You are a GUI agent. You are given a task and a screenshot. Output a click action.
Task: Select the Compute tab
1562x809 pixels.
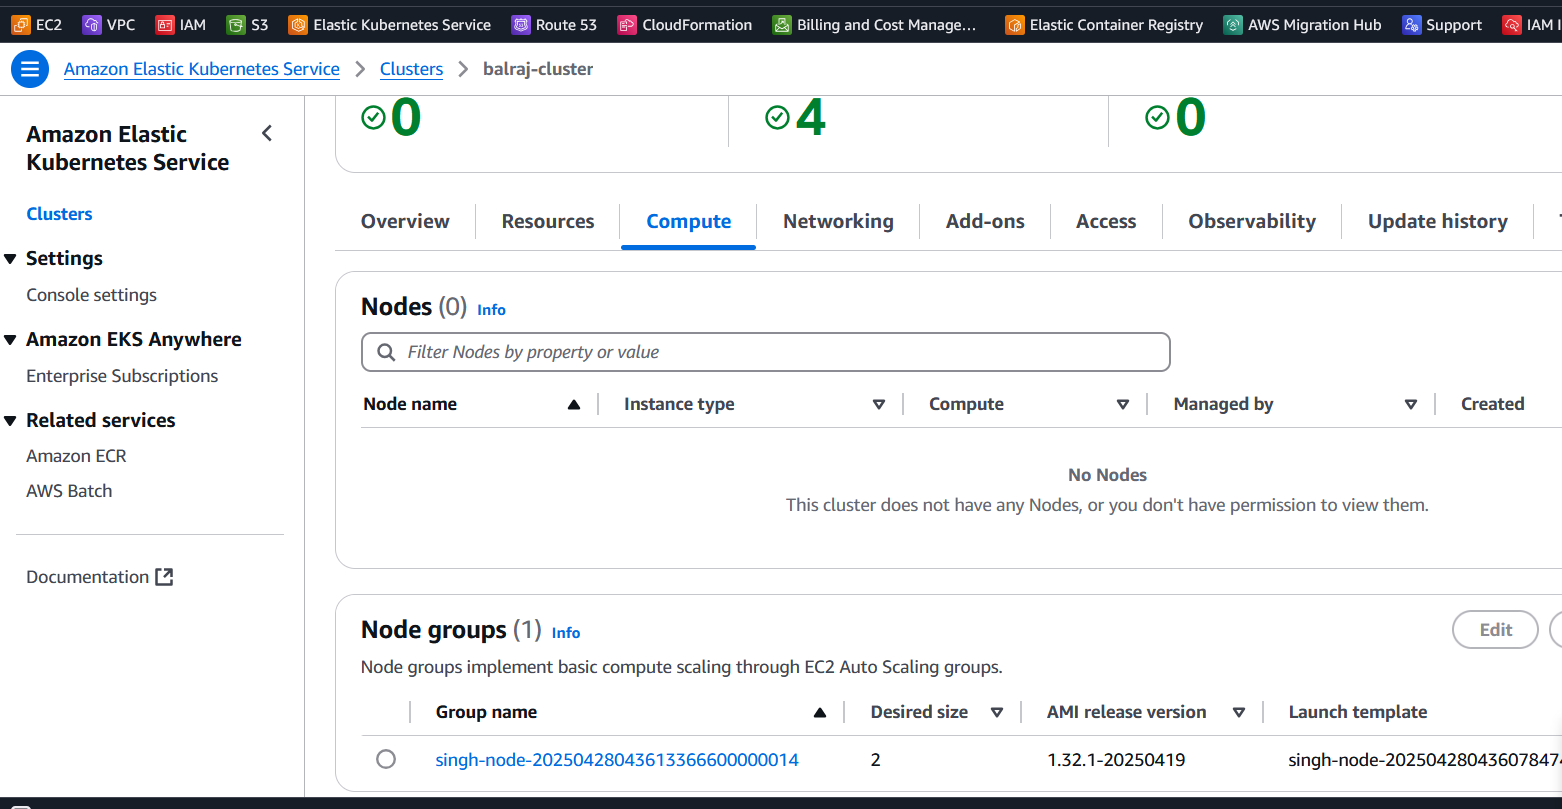click(689, 221)
